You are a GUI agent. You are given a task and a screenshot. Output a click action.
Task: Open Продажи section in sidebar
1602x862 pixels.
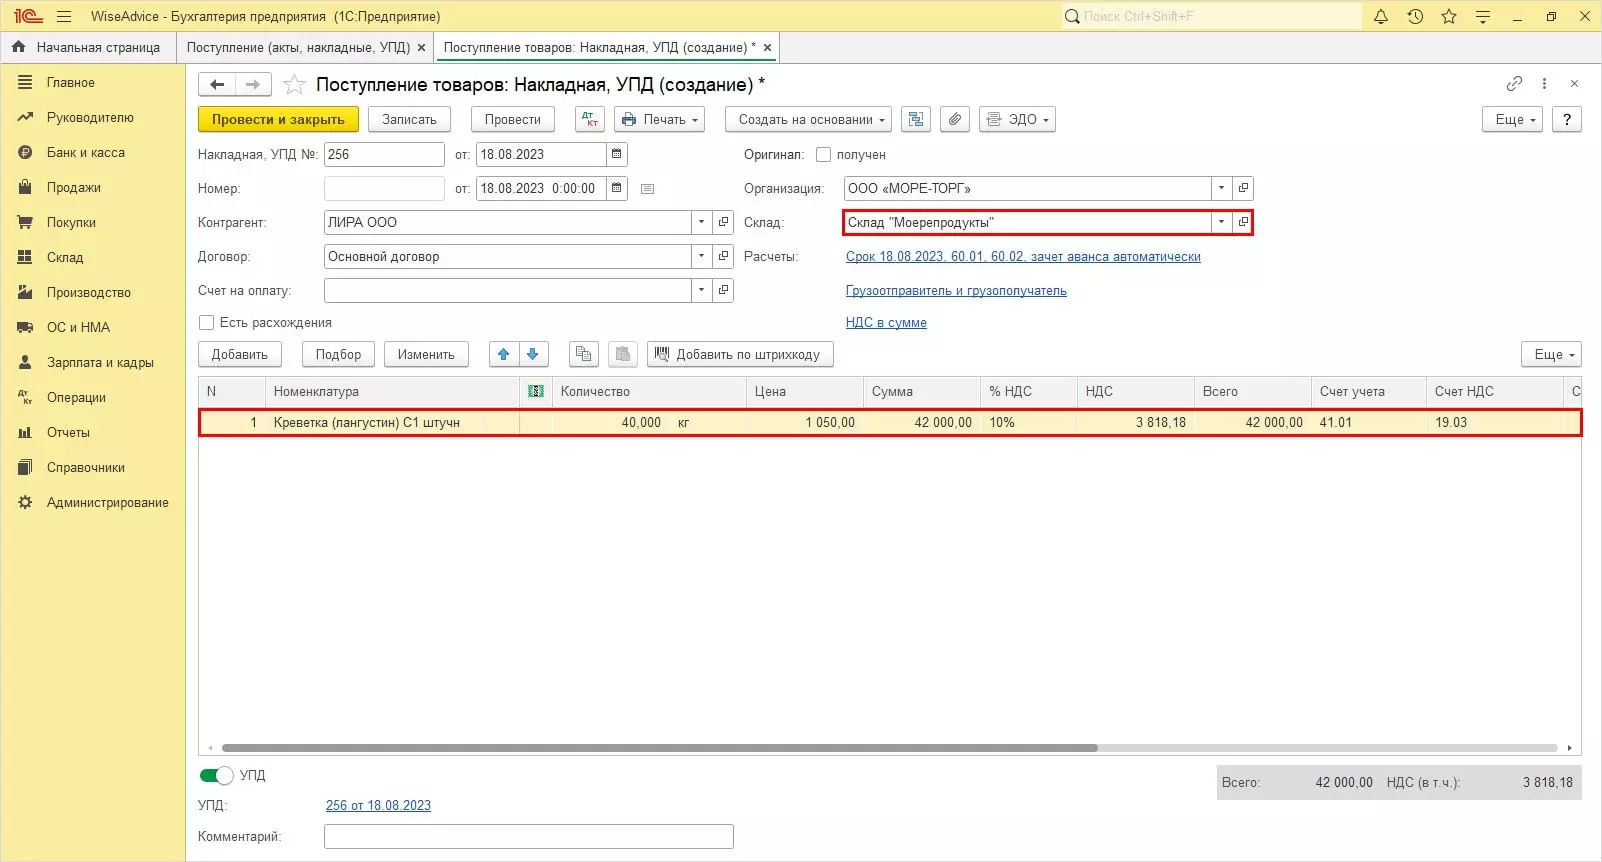point(73,187)
